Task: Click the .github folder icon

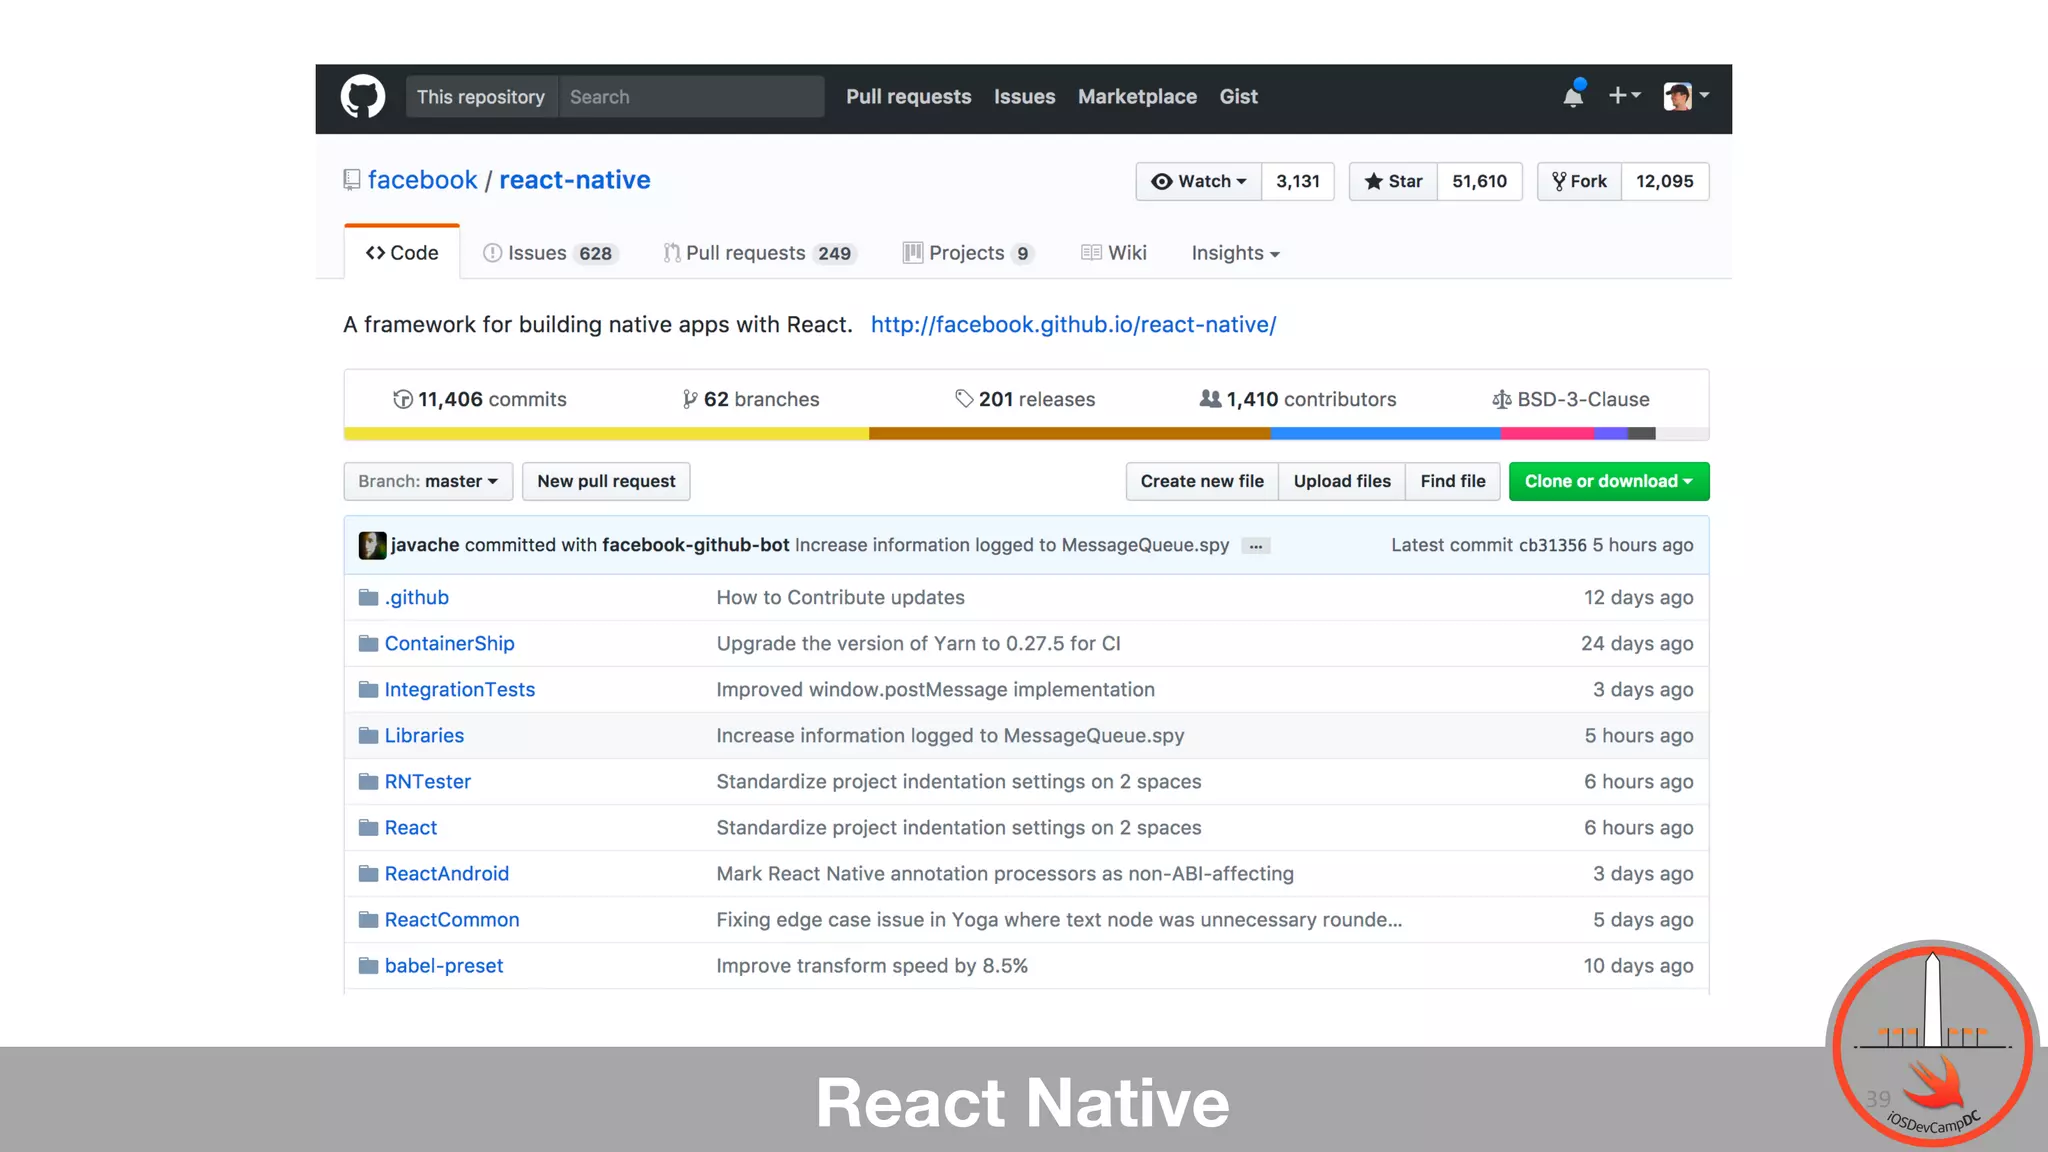Action: pos(368,598)
